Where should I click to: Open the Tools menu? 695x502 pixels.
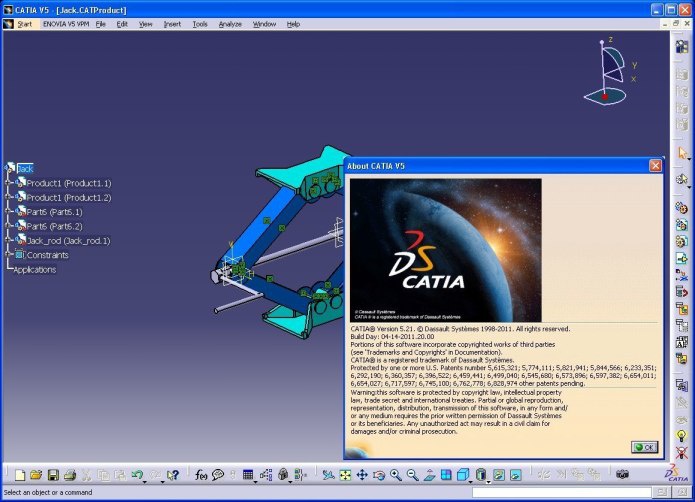pyautogui.click(x=200, y=24)
